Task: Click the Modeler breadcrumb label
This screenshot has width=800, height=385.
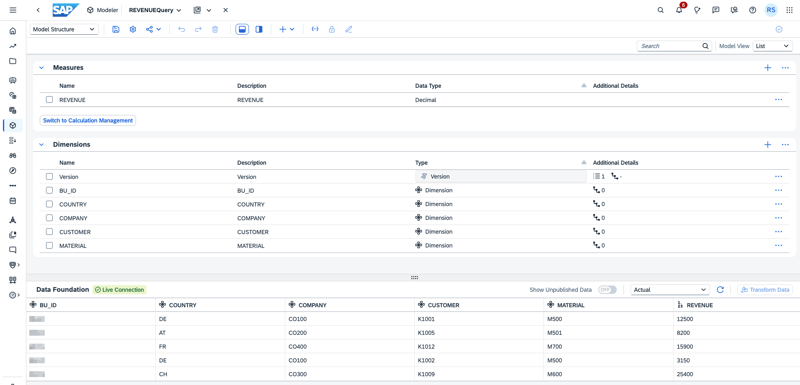Action: coord(107,10)
